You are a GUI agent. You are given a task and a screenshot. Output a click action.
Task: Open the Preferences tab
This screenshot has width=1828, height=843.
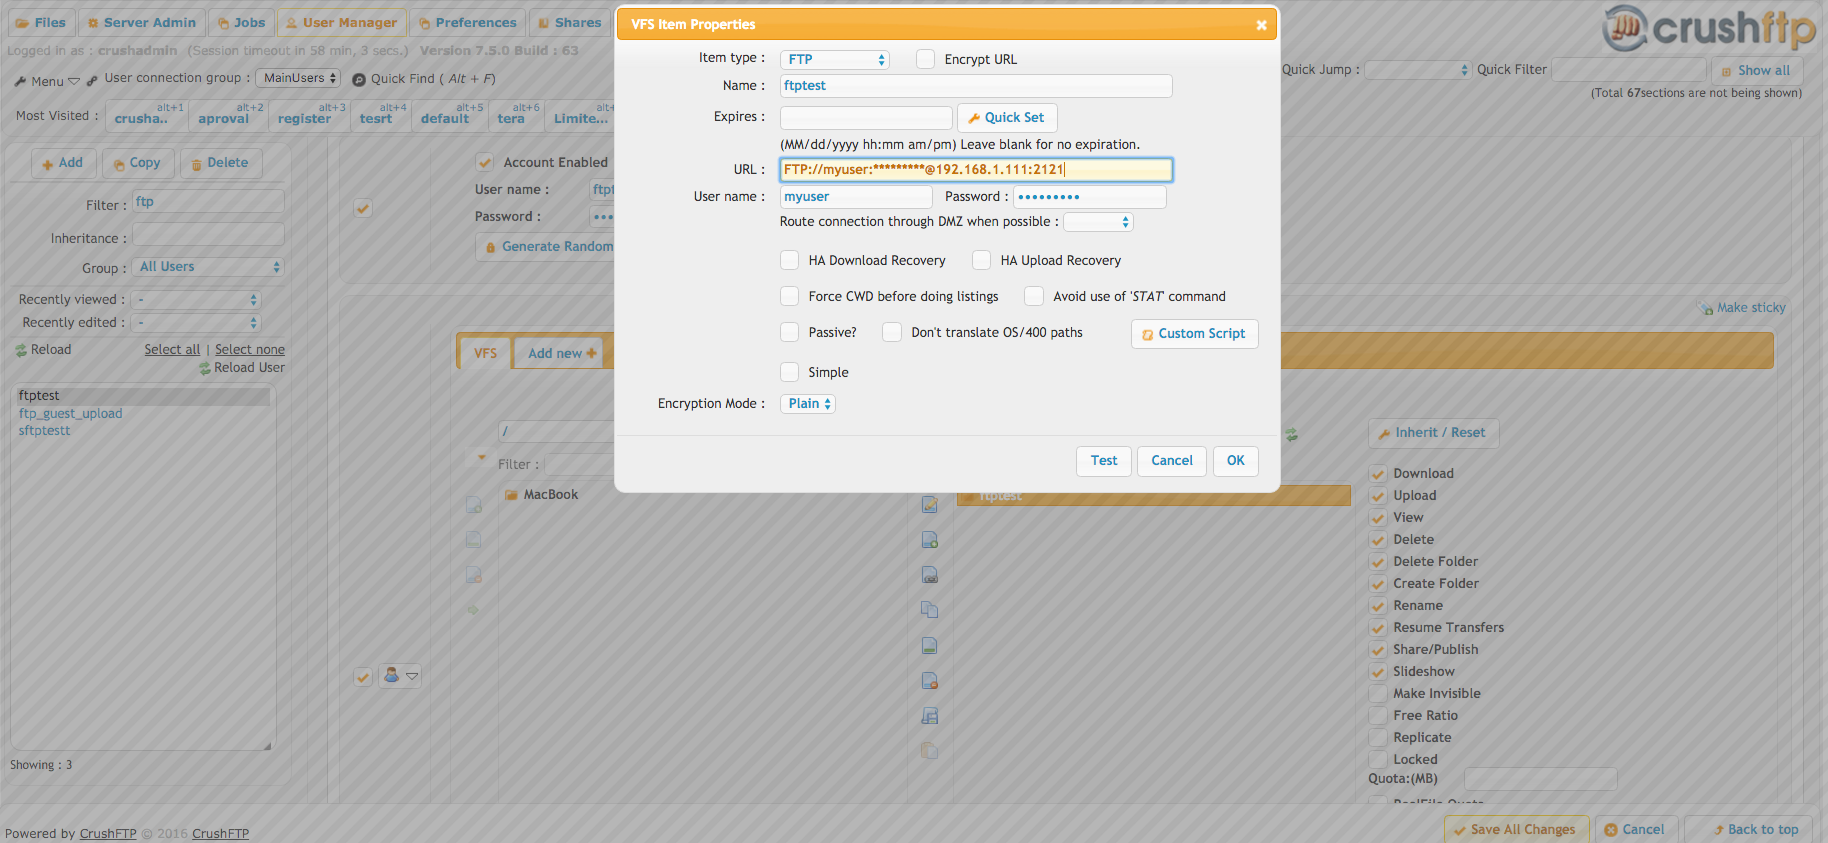click(468, 23)
